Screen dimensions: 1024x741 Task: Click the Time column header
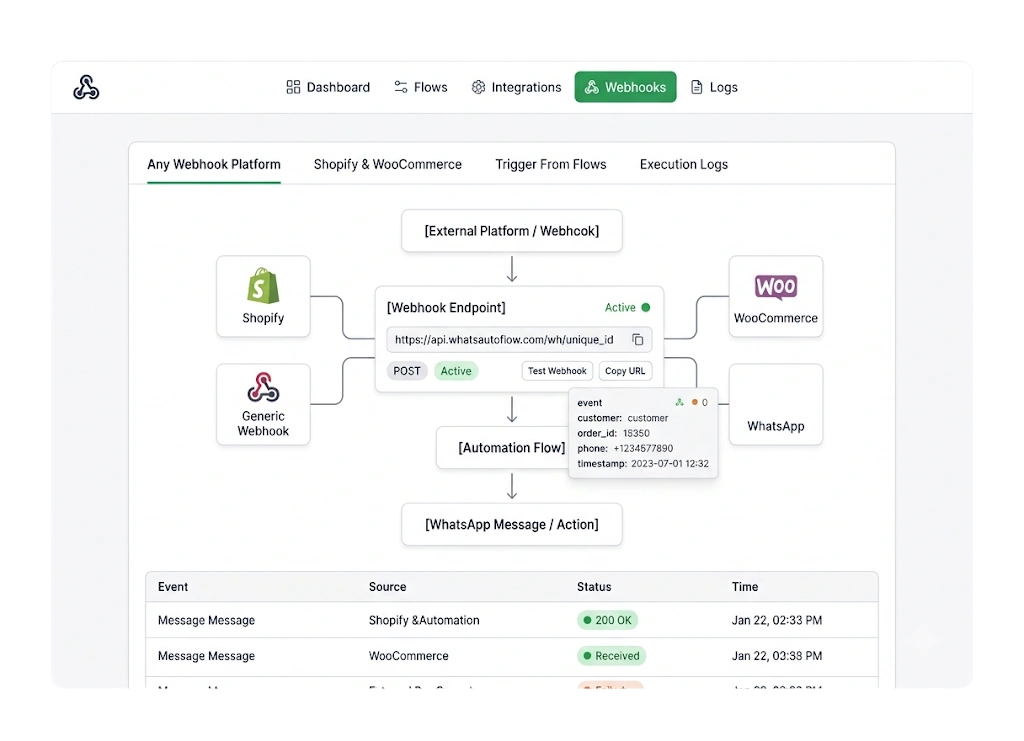[744, 587]
